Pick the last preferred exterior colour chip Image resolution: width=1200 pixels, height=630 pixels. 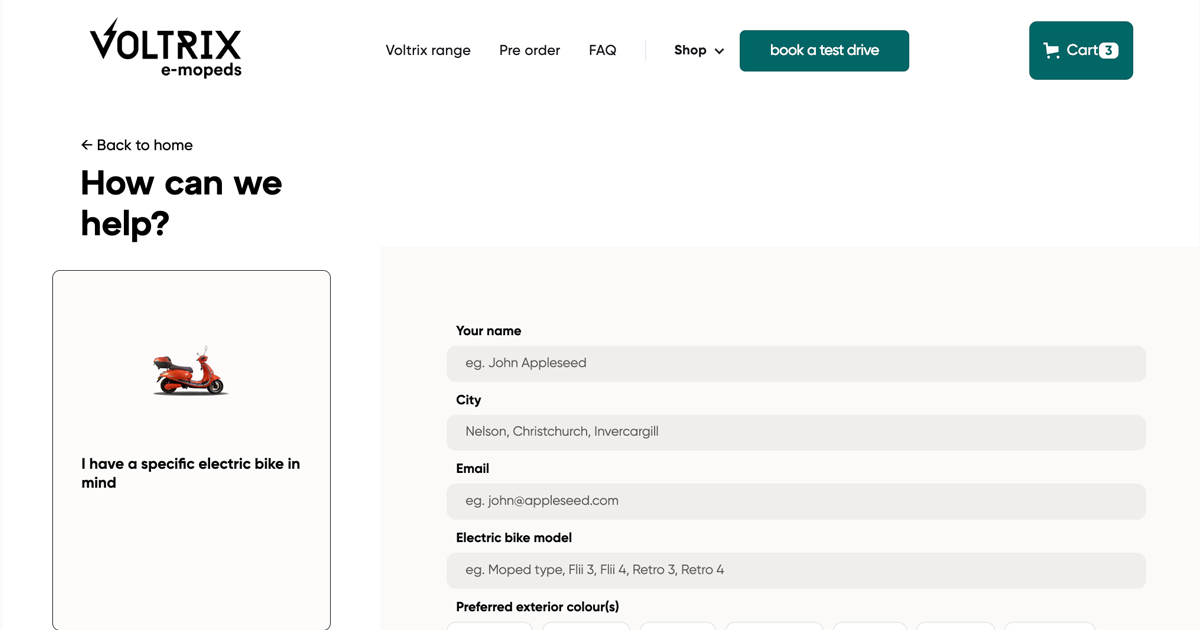pyautogui.click(x=1057, y=626)
